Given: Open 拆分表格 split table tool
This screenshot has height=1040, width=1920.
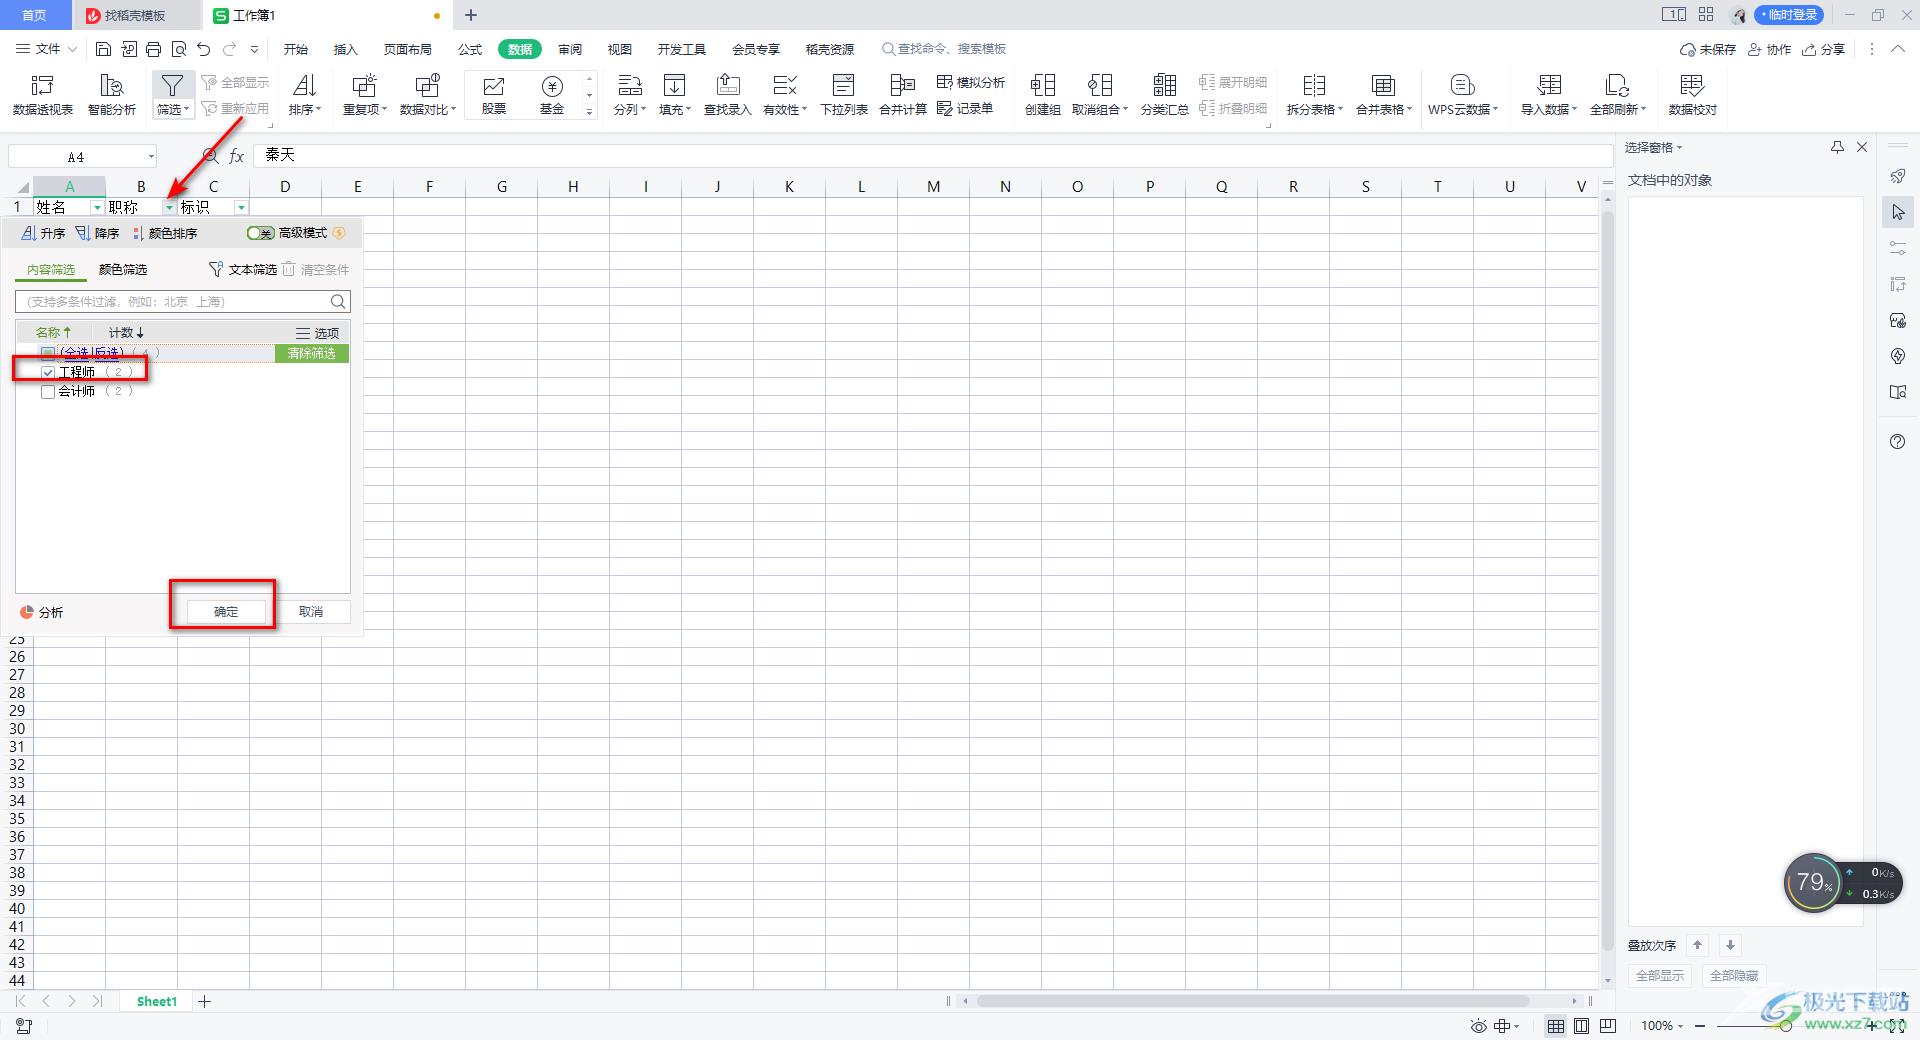Looking at the screenshot, I should 1314,95.
